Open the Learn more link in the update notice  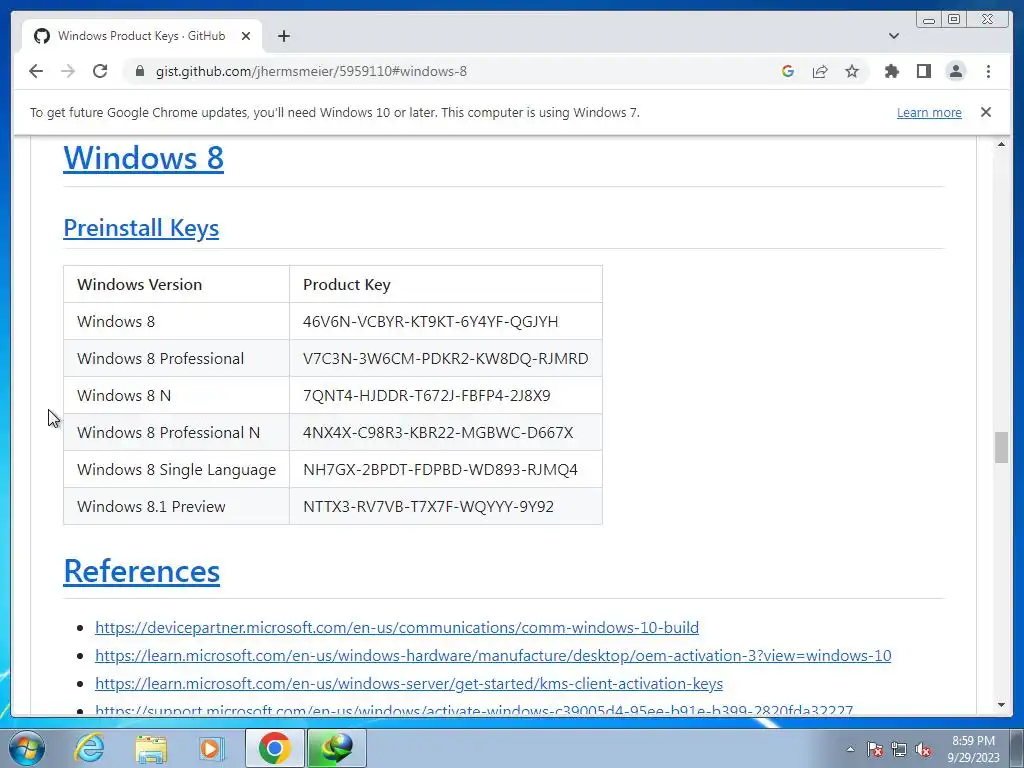point(929,112)
